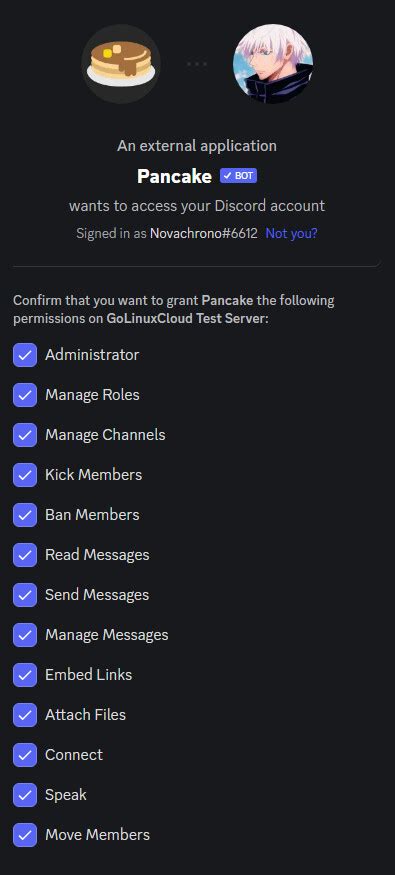
Task: Click the verified BOT badge
Action: click(x=238, y=176)
